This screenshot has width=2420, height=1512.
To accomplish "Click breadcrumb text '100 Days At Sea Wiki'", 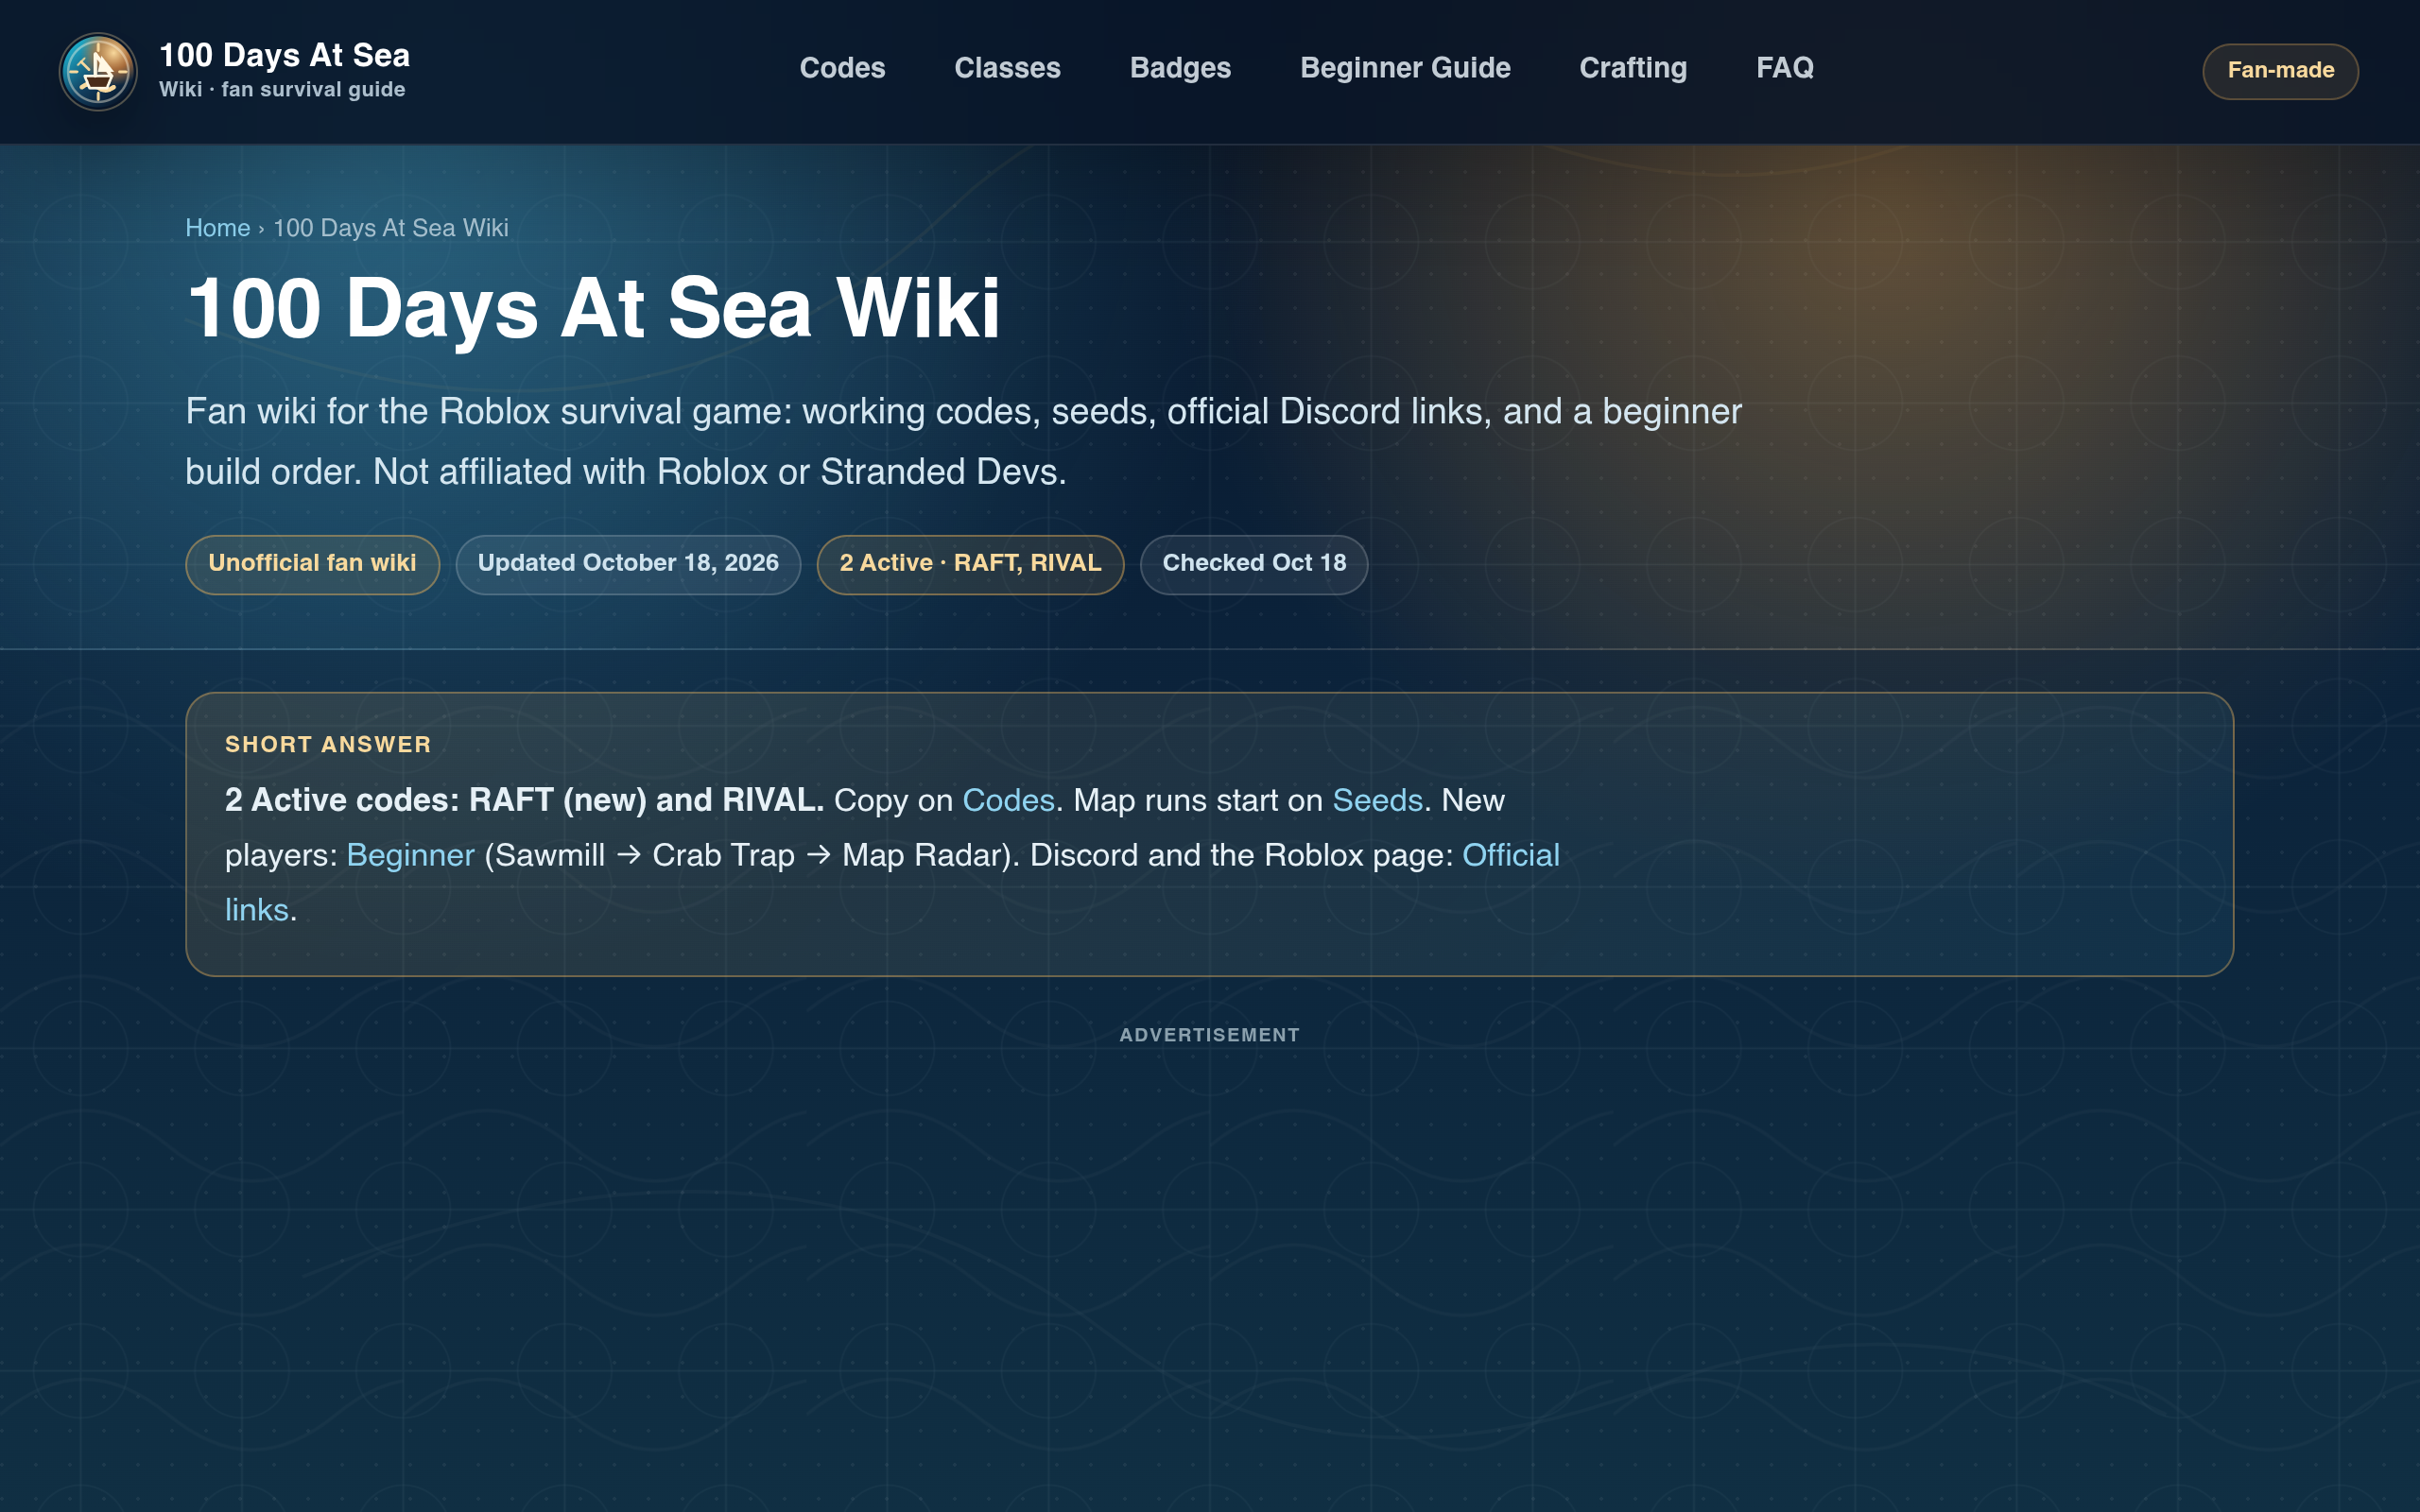I will tap(391, 228).
